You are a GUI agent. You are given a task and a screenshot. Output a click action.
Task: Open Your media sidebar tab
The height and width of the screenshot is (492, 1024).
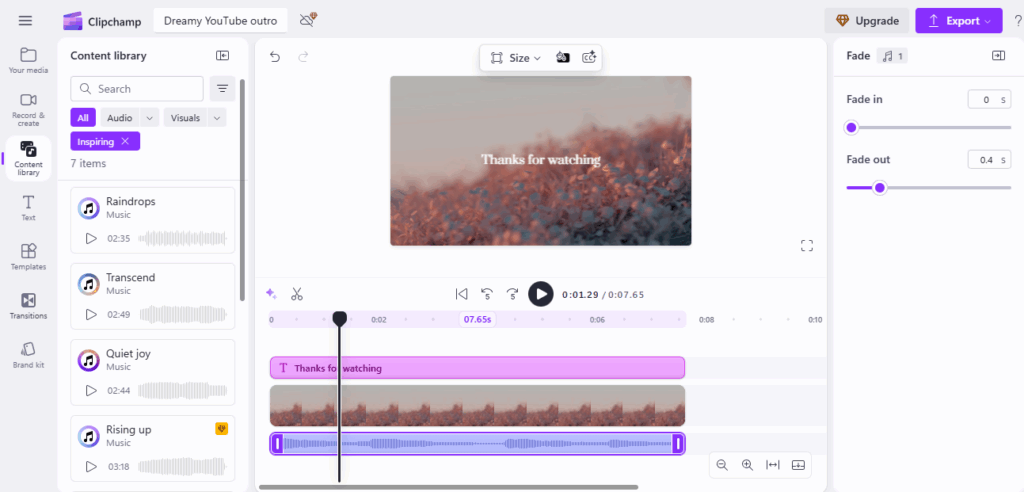pyautogui.click(x=28, y=61)
